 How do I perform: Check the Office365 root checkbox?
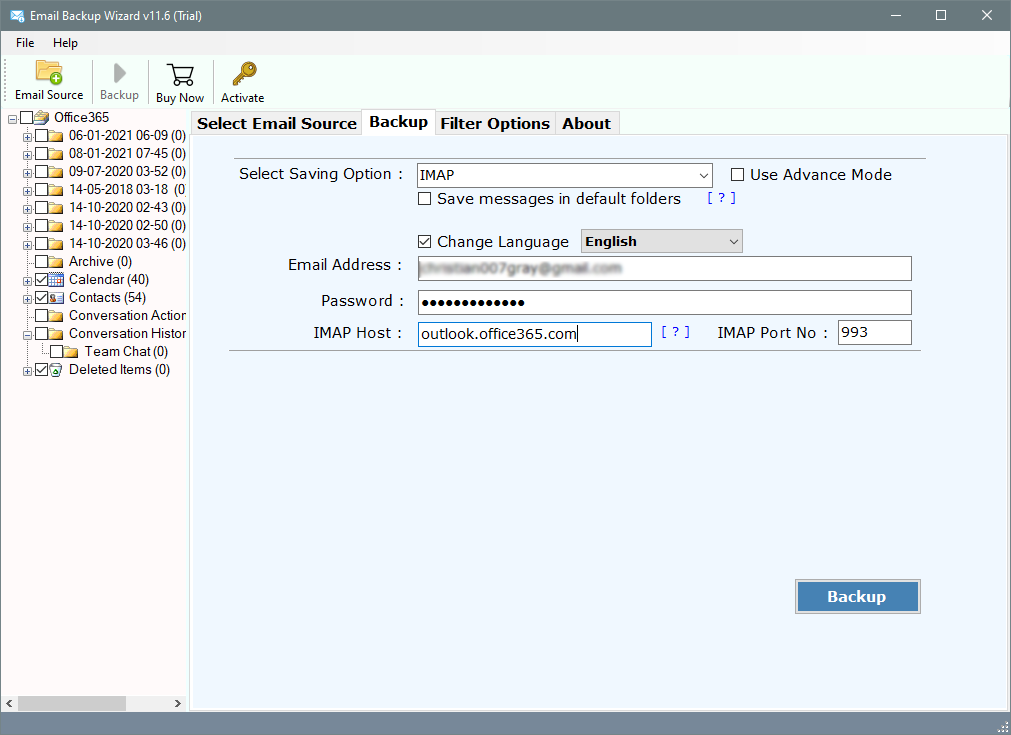point(26,117)
